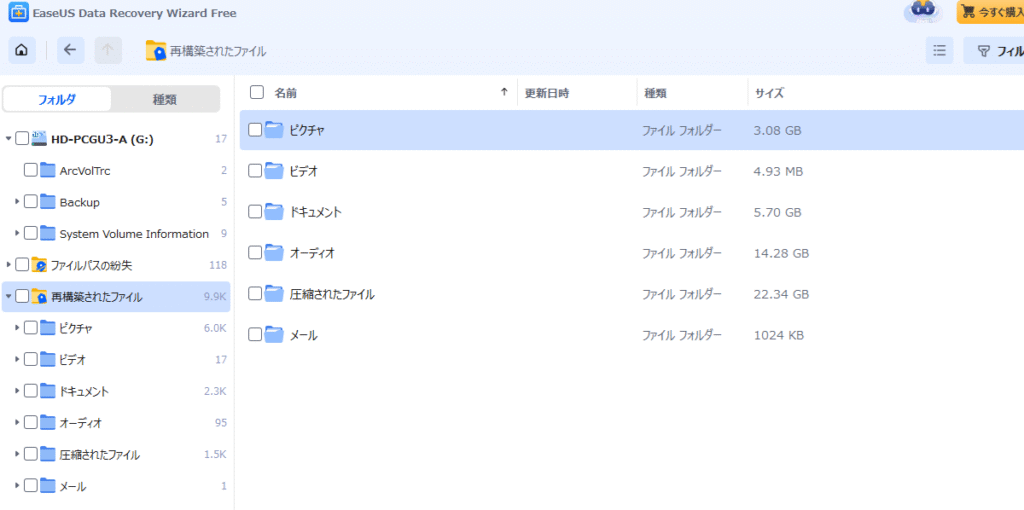
Task: Switch to the 種類 tab
Action: pyautogui.click(x=165, y=99)
